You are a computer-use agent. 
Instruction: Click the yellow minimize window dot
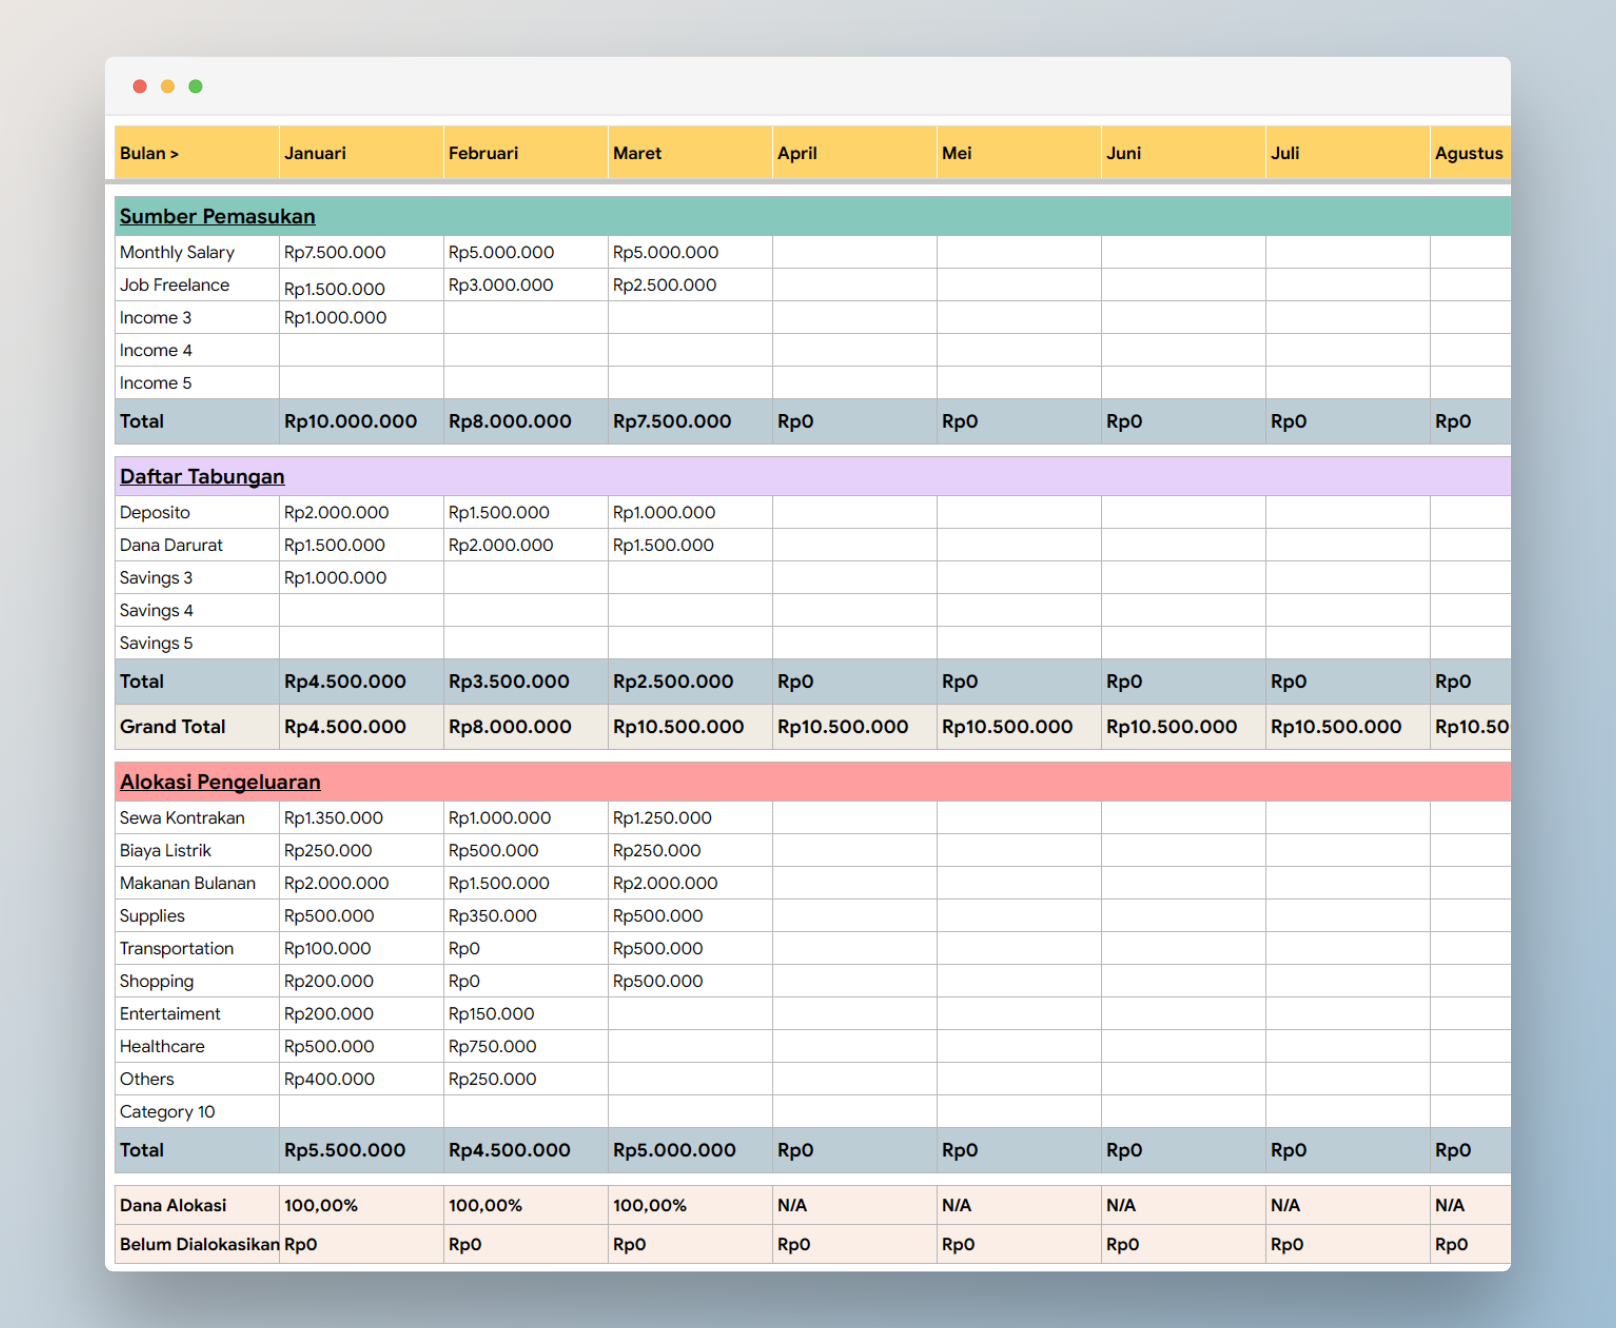point(168,87)
